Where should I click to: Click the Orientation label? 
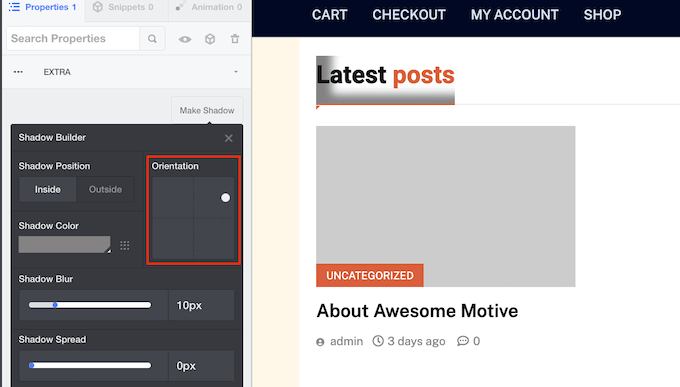(175, 166)
